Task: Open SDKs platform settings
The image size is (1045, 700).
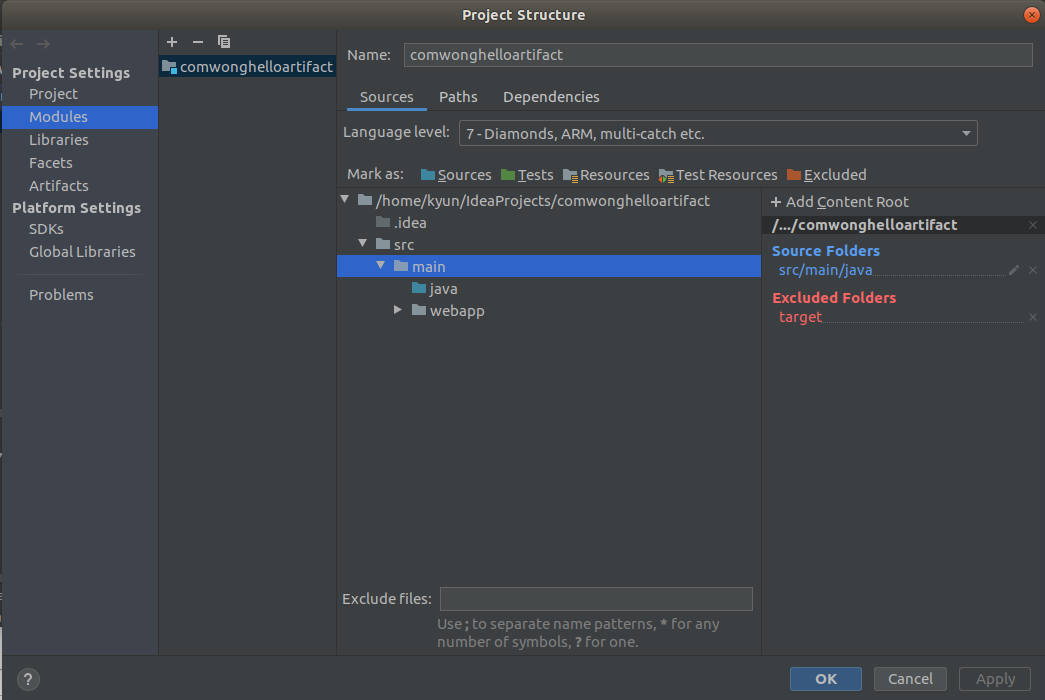Action: tap(46, 229)
